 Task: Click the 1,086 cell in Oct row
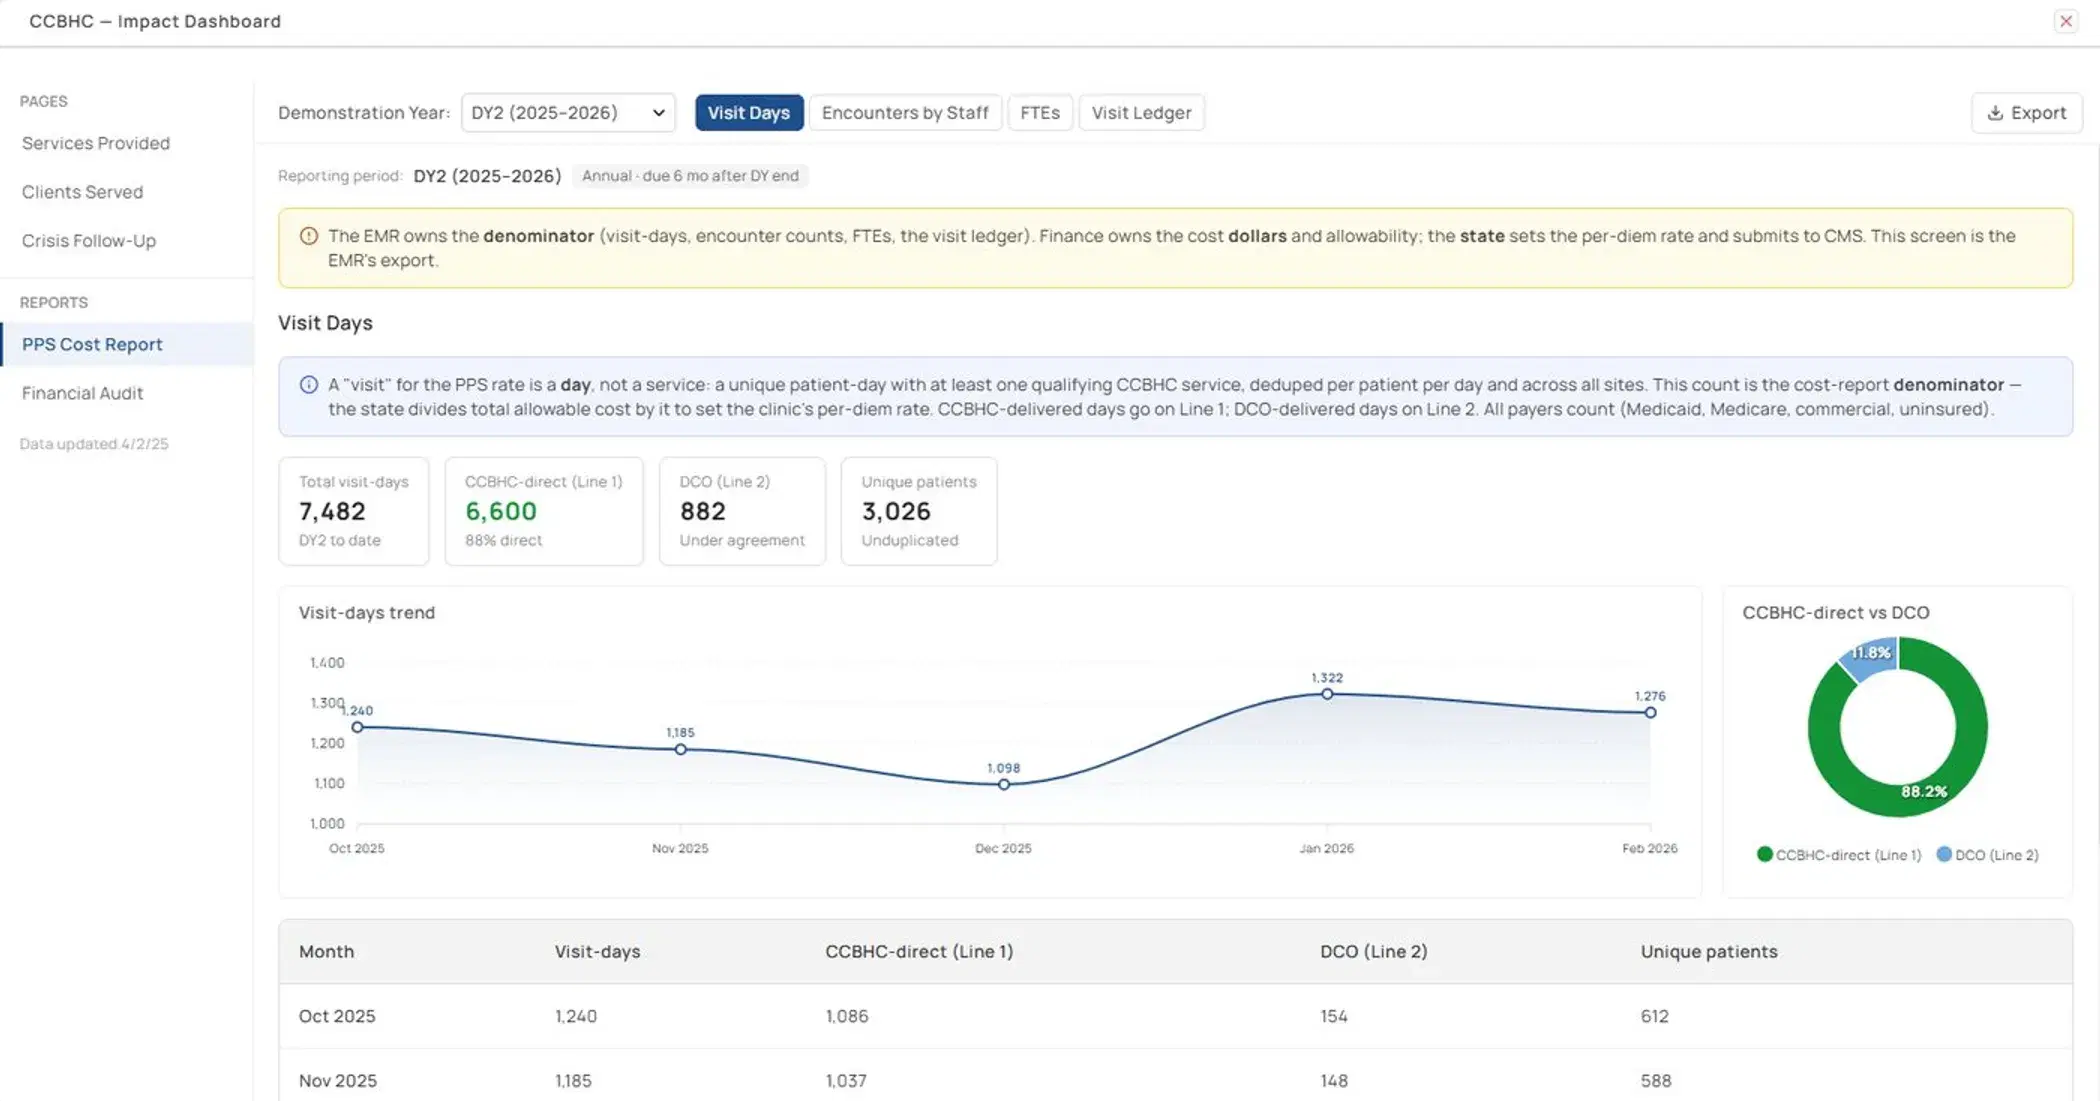(846, 1016)
